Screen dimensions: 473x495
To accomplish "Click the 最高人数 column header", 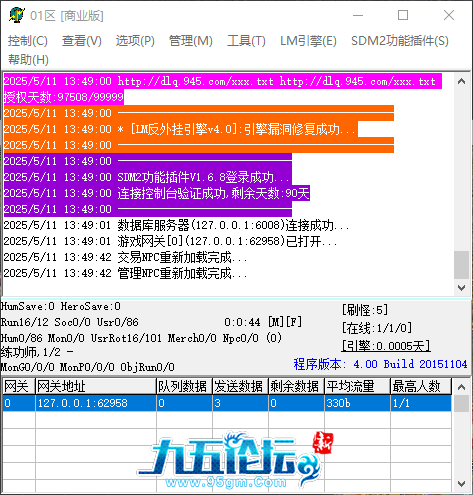I will click(x=421, y=386).
